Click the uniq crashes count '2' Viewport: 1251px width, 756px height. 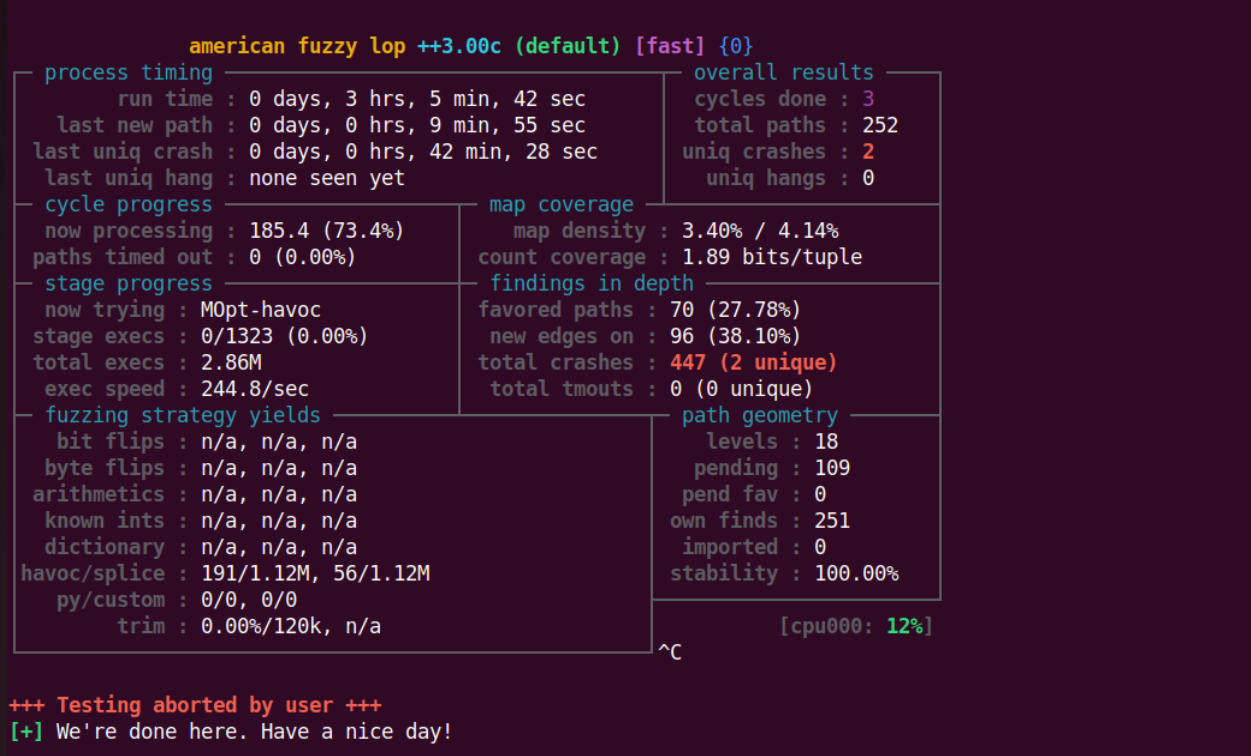(x=868, y=152)
